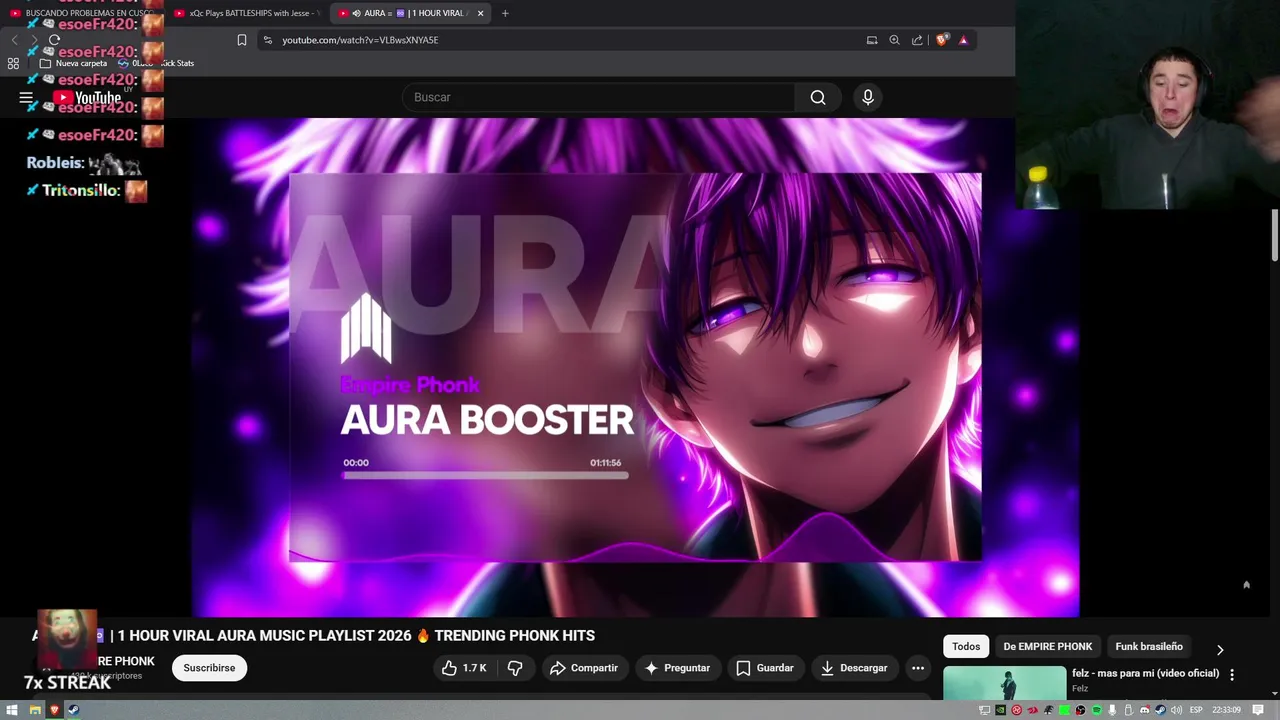Open the Steam taskbar icon
Viewport: 1280px width, 720px height.
[x=73, y=710]
